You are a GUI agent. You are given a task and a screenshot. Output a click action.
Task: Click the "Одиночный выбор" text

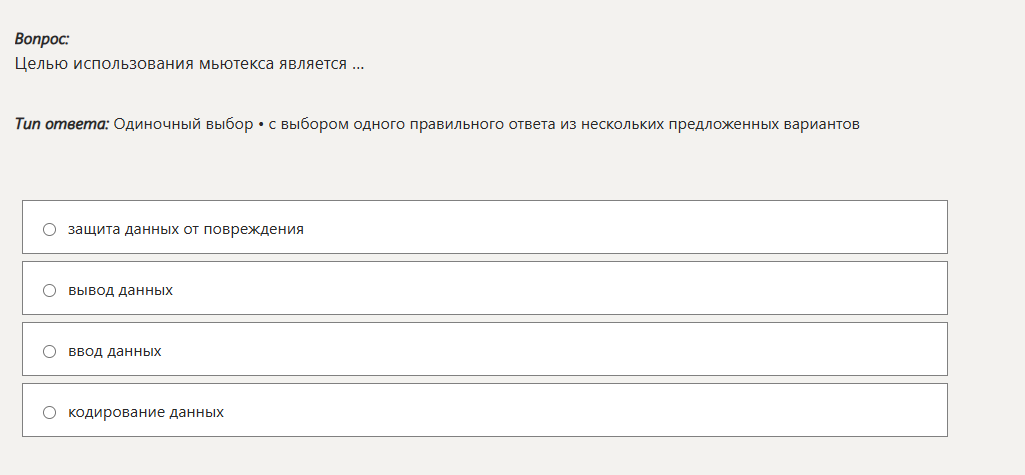(x=184, y=124)
